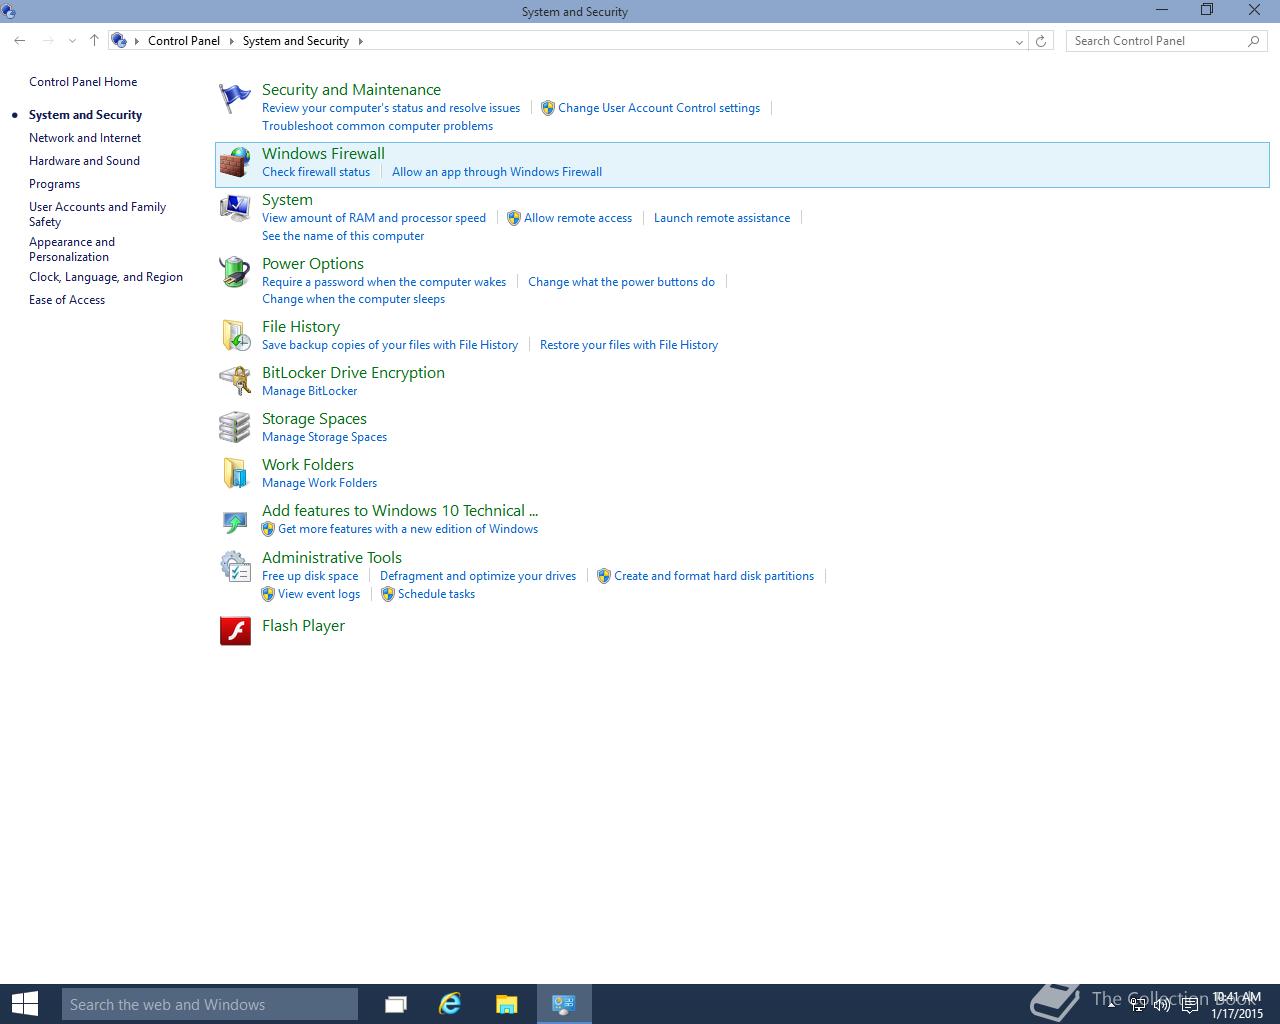Click Change User Account Control settings
1280x1024 pixels.
click(x=659, y=108)
